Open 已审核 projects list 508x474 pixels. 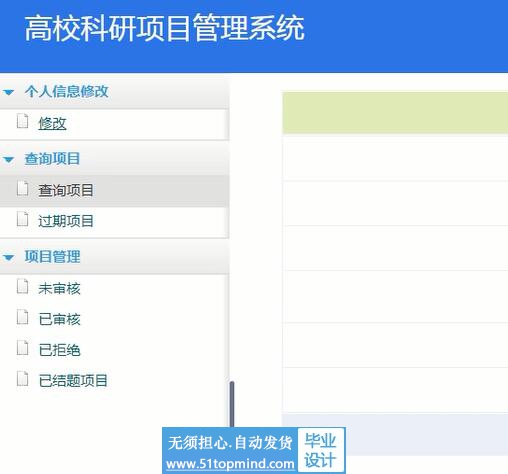[59, 319]
